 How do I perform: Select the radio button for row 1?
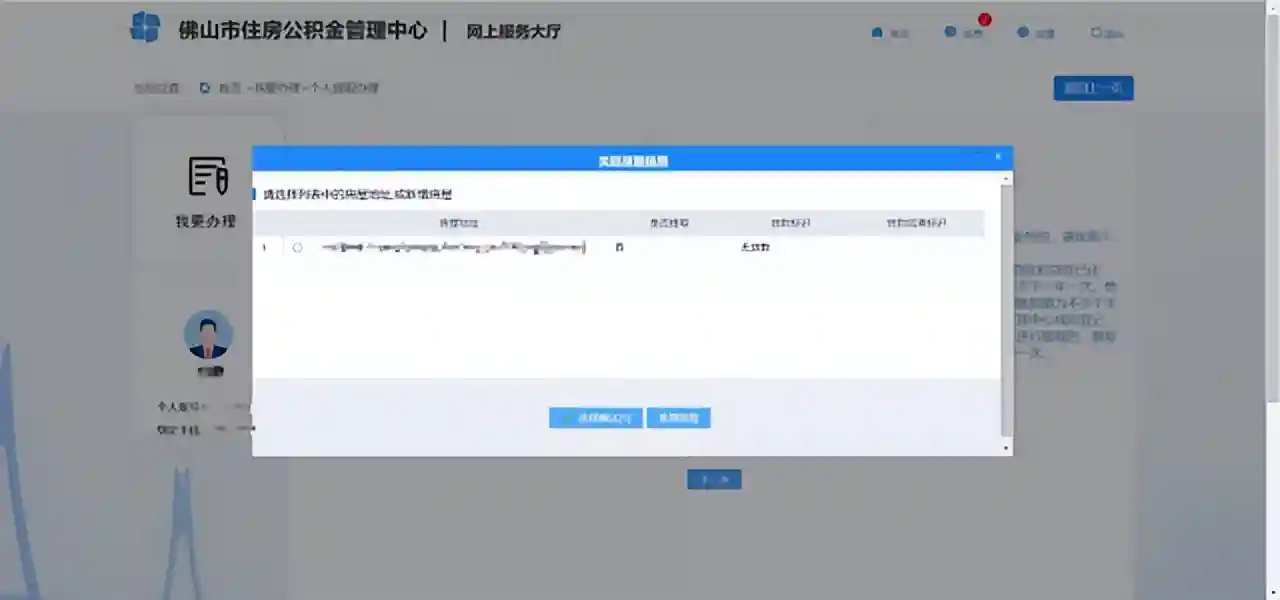click(297, 248)
